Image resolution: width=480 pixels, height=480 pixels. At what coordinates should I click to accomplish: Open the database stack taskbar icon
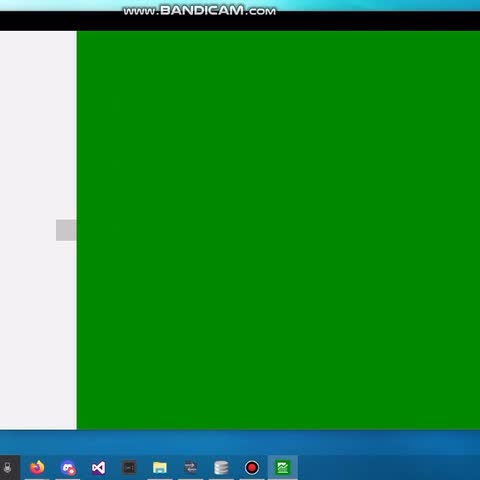point(221,468)
